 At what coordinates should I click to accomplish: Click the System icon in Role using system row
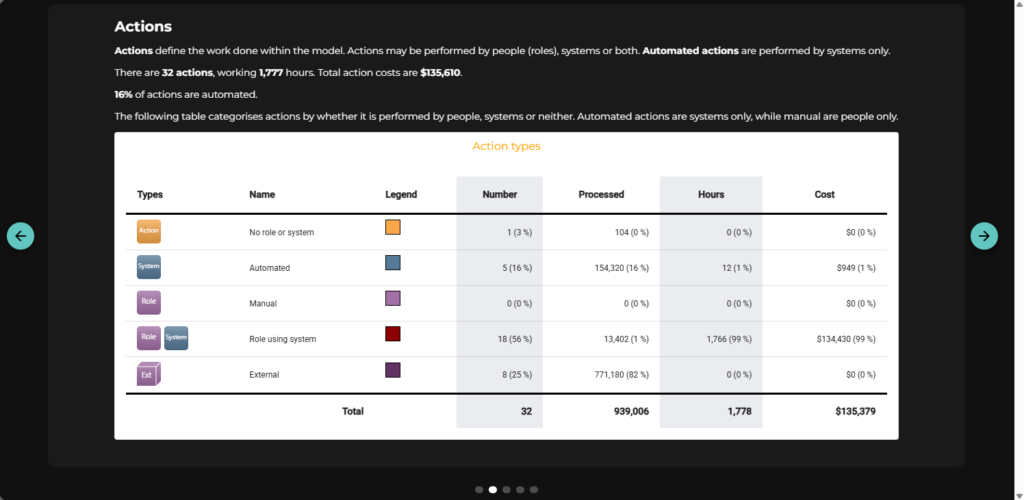[x=176, y=338]
